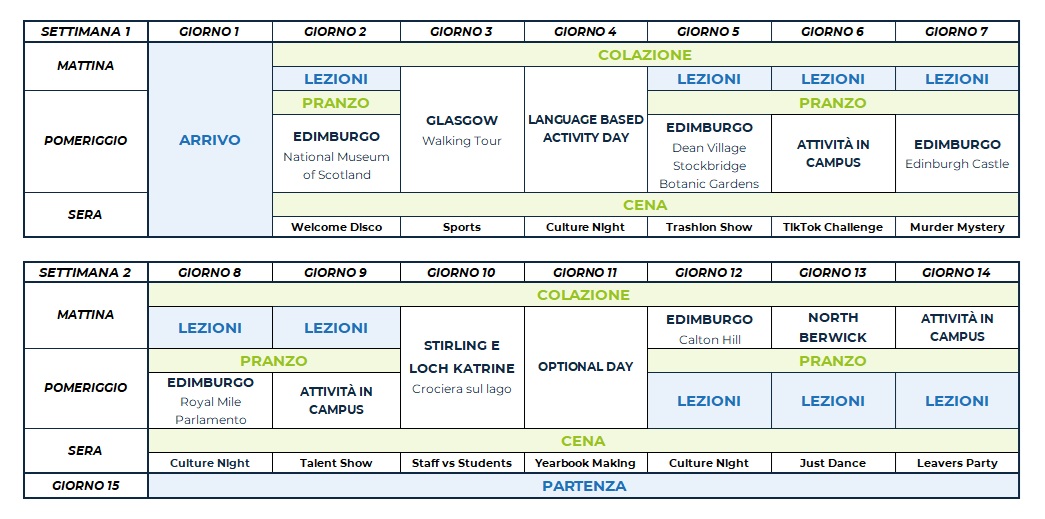Select the Stirling e Loch Katrine cell

pyautogui.click(x=461, y=367)
